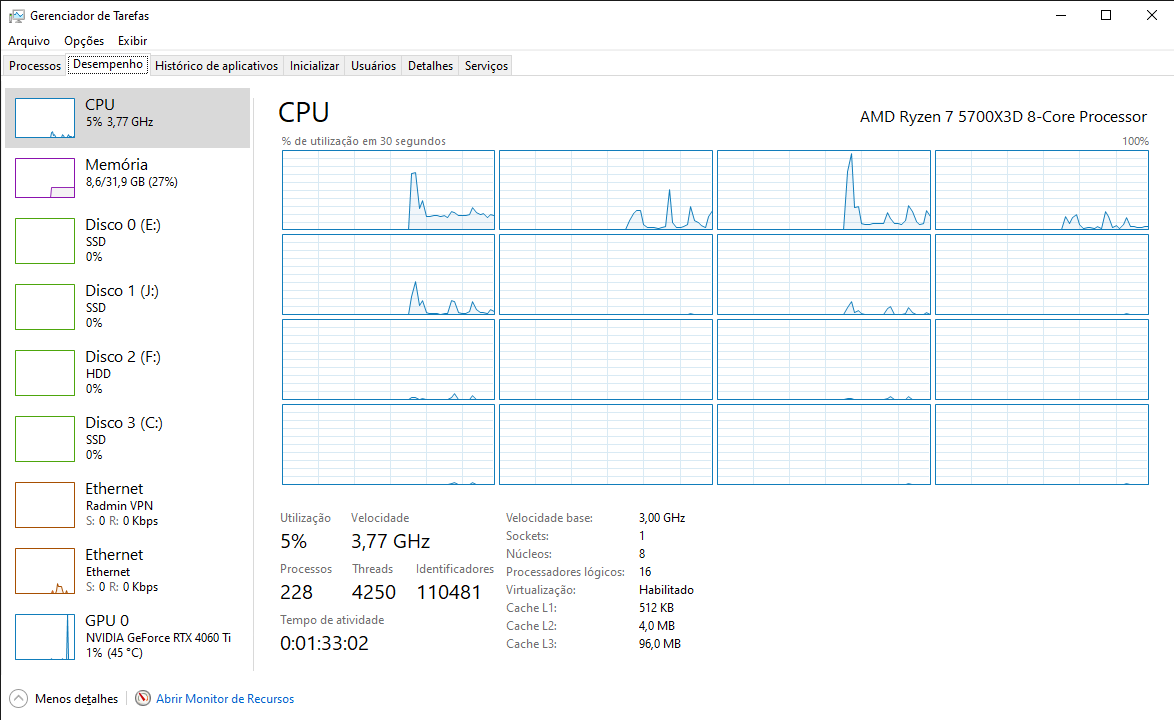Image resolution: width=1174 pixels, height=720 pixels.
Task: Switch to the Processos tab
Action: [x=34, y=66]
